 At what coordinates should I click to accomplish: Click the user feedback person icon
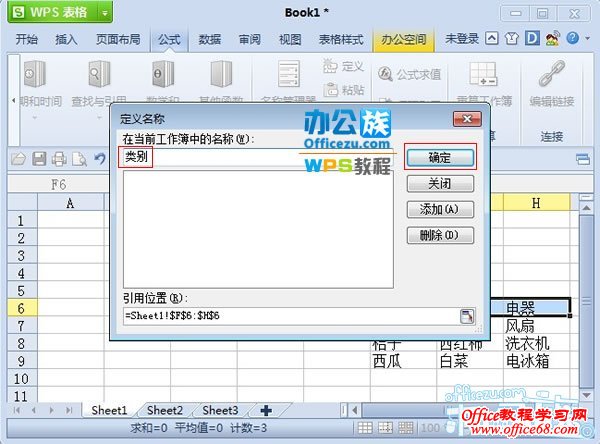tap(552, 39)
